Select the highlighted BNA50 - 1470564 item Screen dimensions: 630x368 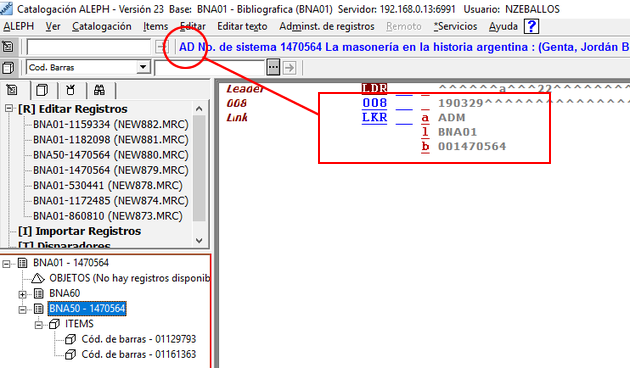pyautogui.click(x=87, y=309)
